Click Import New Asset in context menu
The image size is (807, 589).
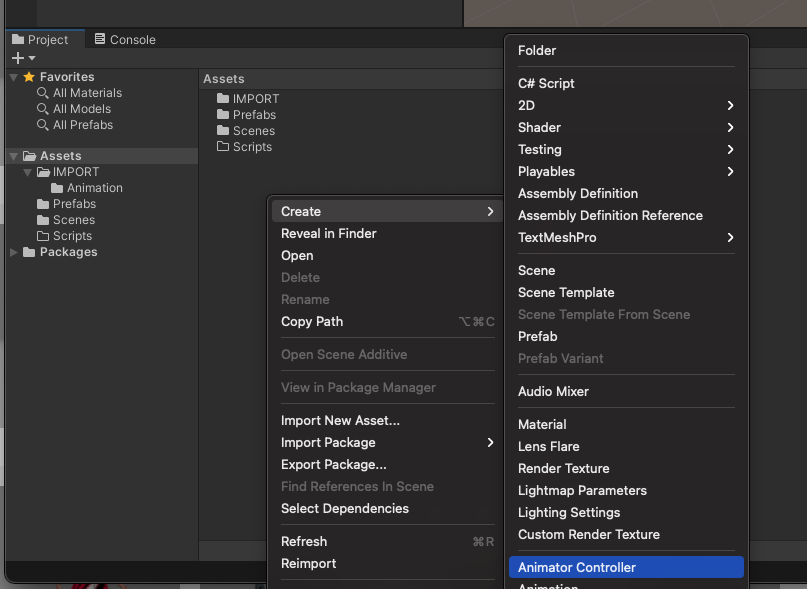click(x=340, y=420)
